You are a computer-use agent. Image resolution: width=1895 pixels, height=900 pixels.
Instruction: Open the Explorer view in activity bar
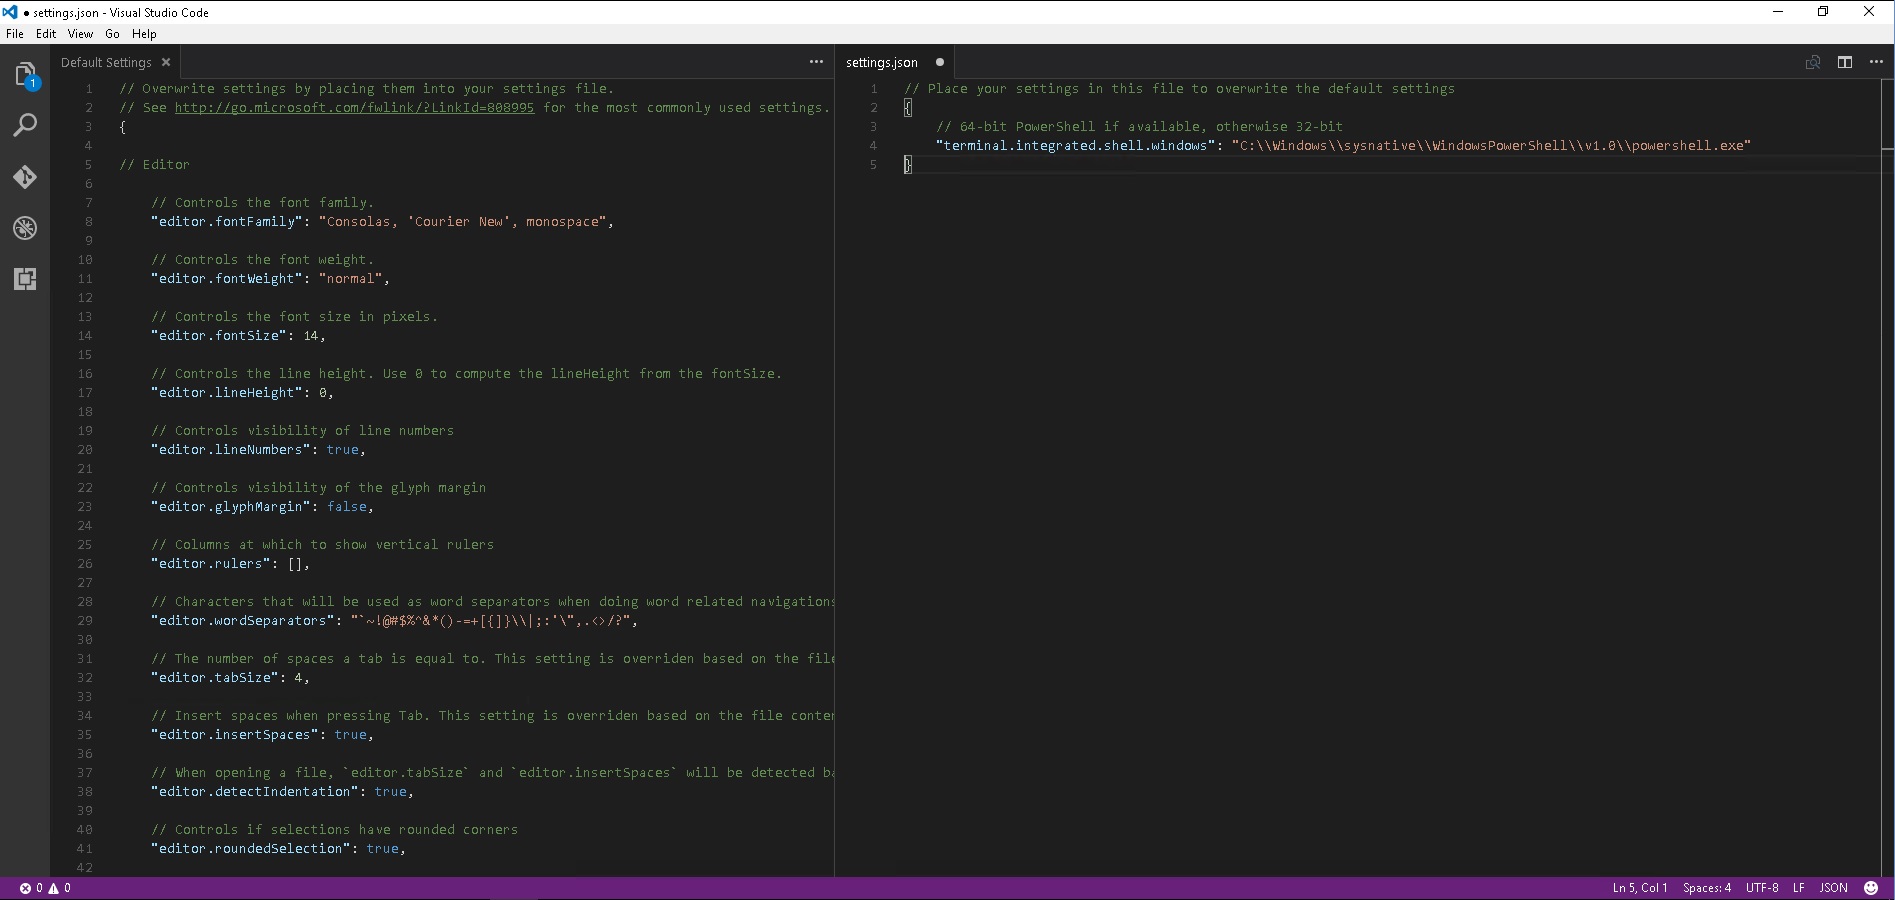pos(25,75)
